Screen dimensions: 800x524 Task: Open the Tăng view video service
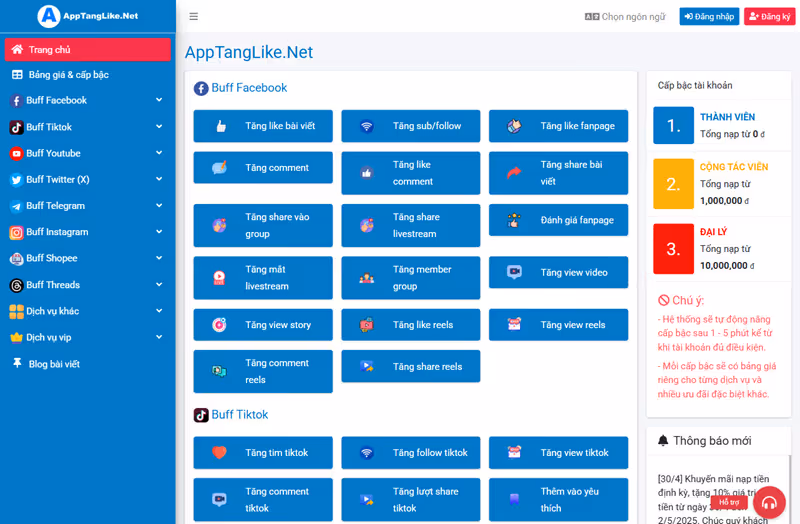pos(558,272)
